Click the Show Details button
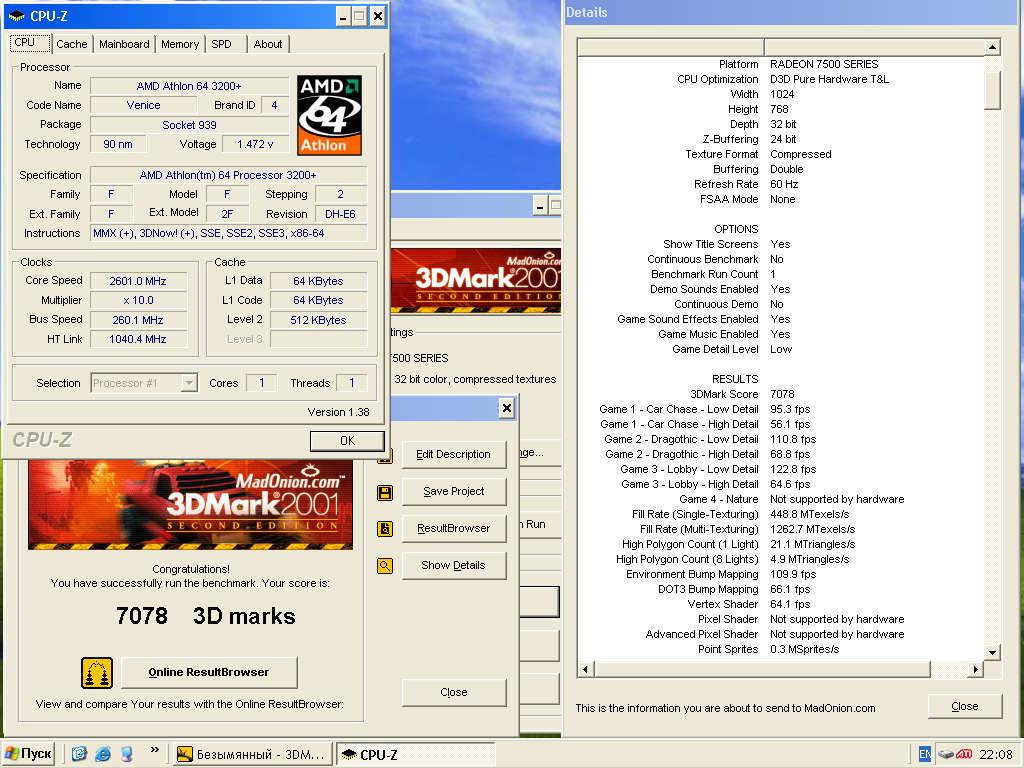The image size is (1024, 768). (454, 566)
